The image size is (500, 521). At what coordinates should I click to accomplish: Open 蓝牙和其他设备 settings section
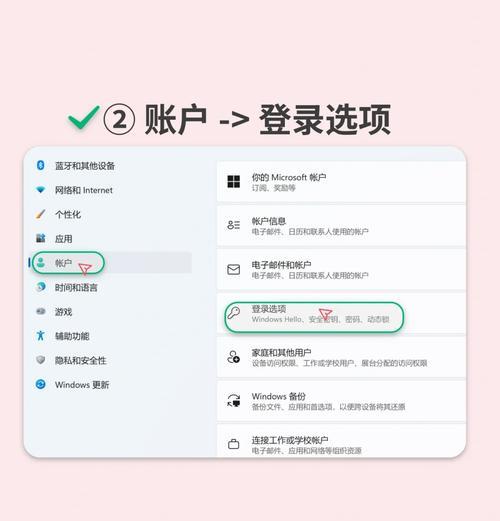click(112, 165)
